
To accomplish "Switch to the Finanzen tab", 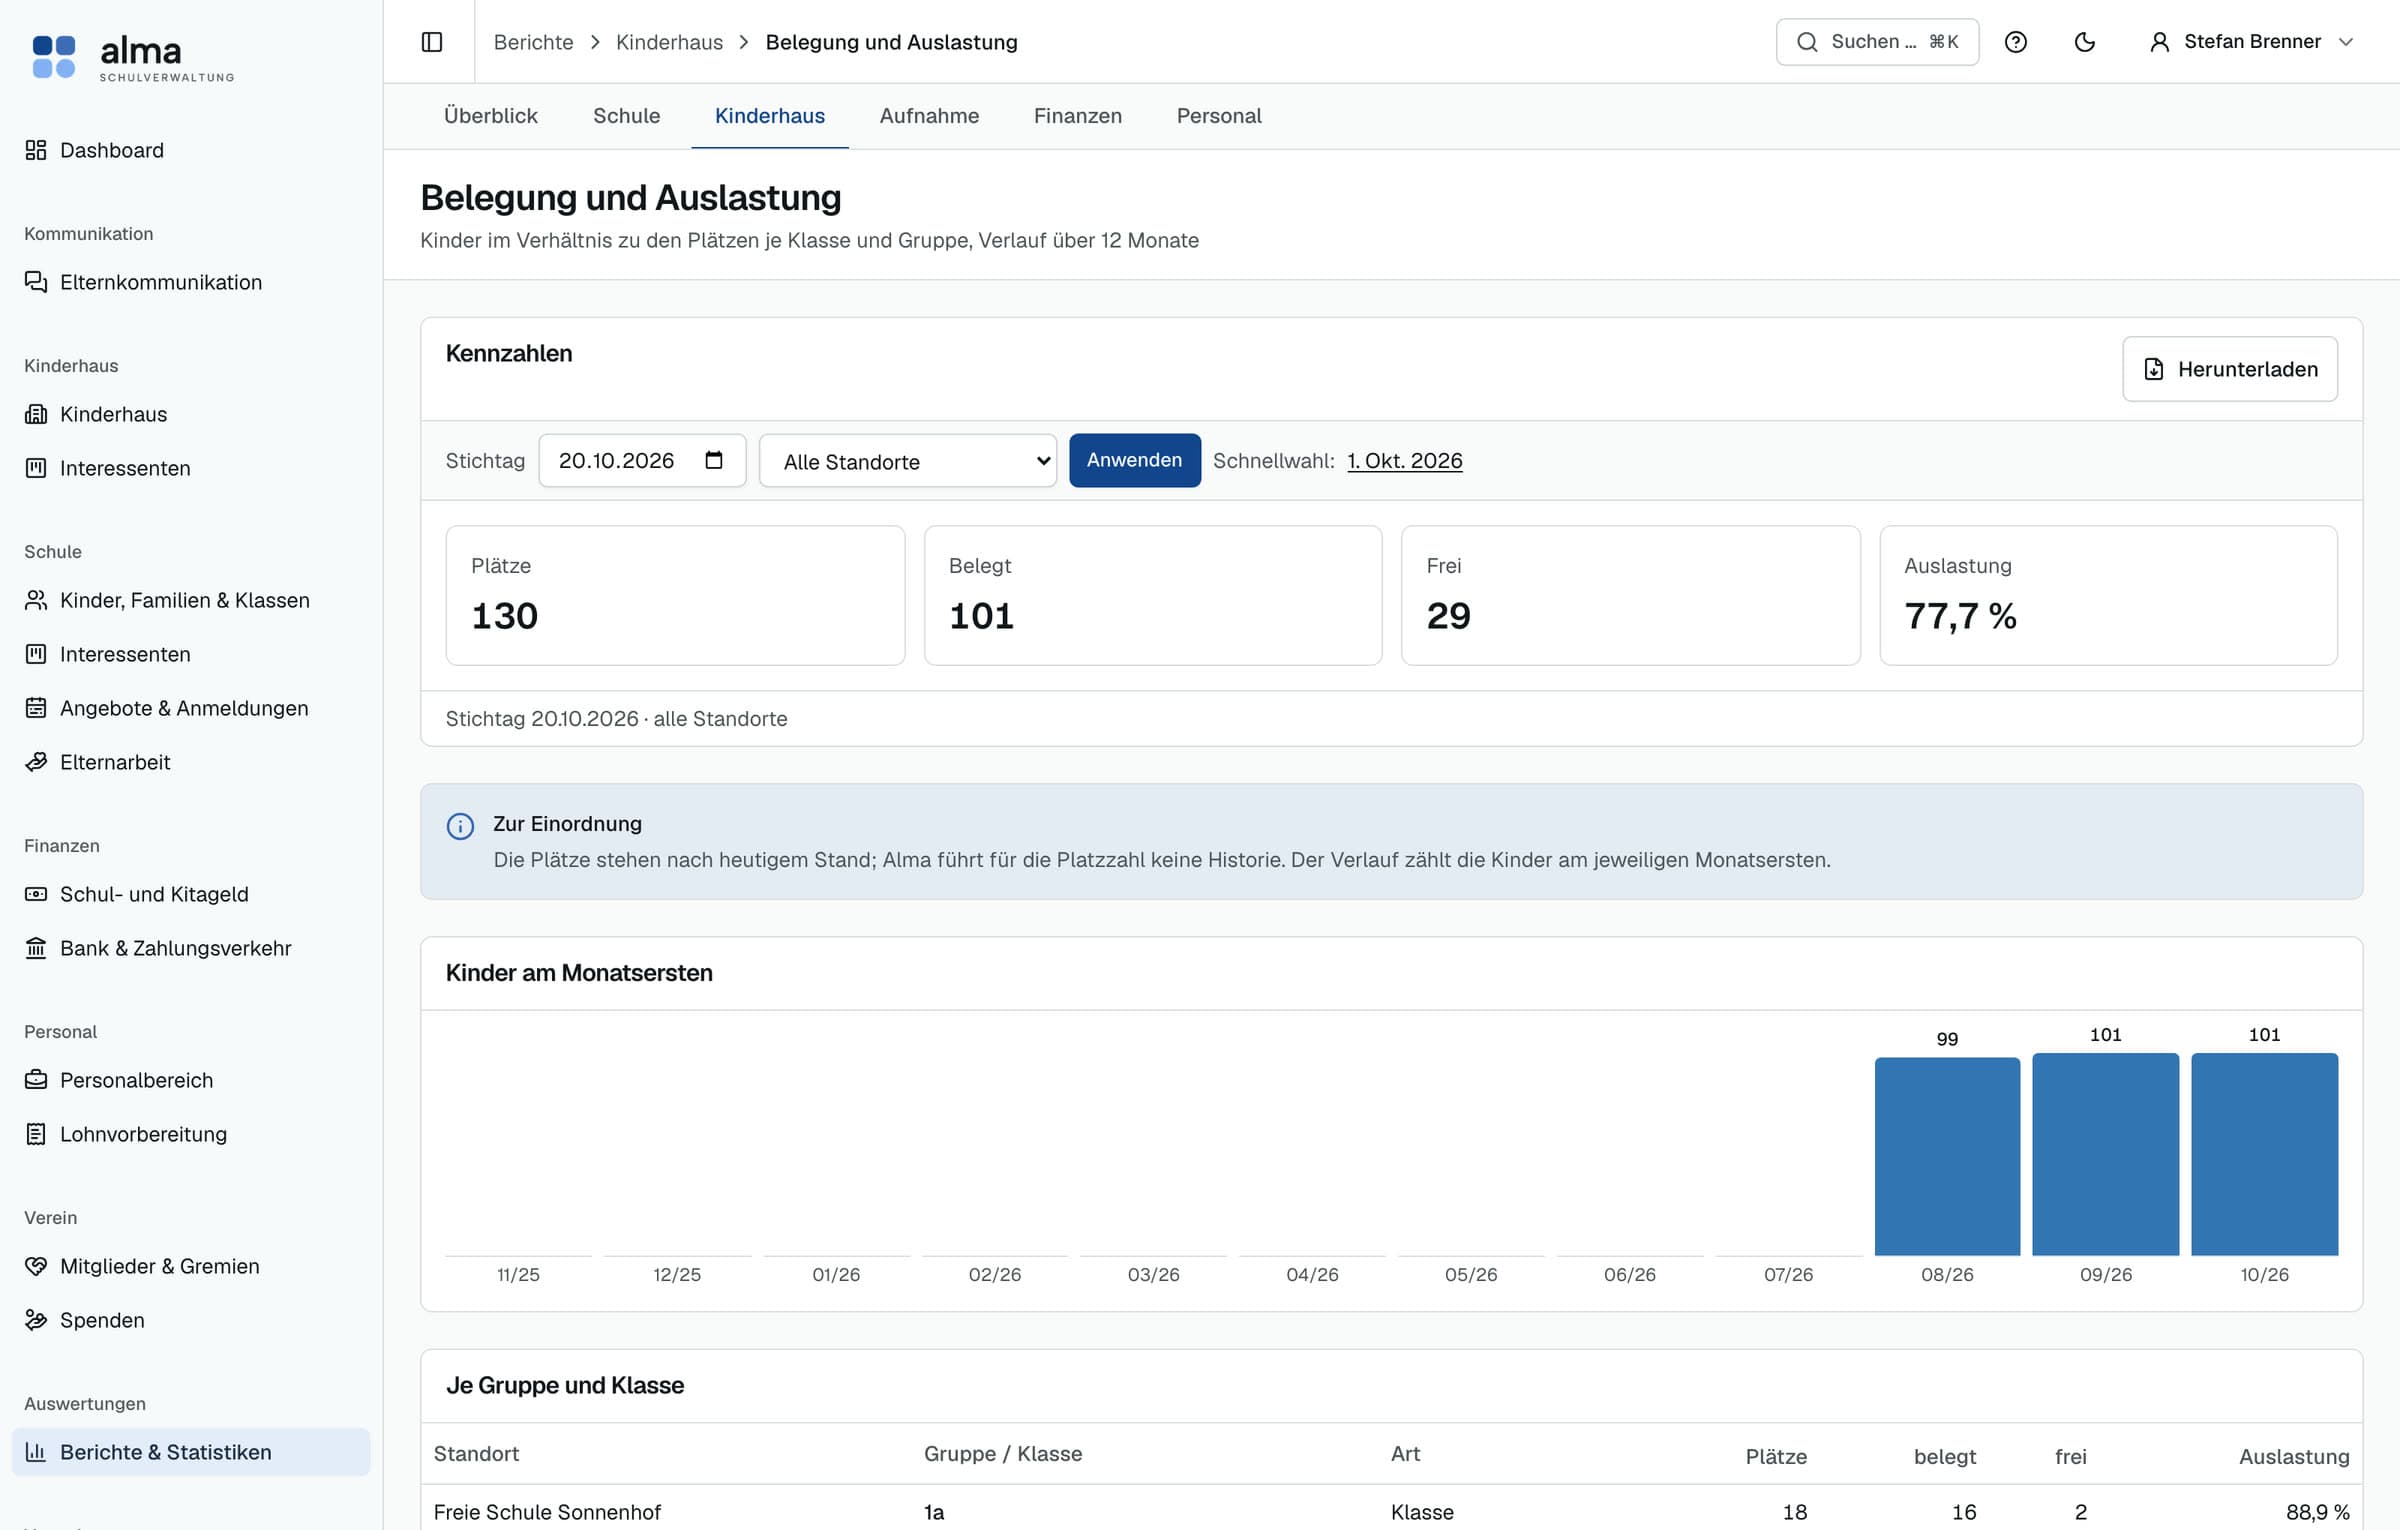I will (1078, 116).
